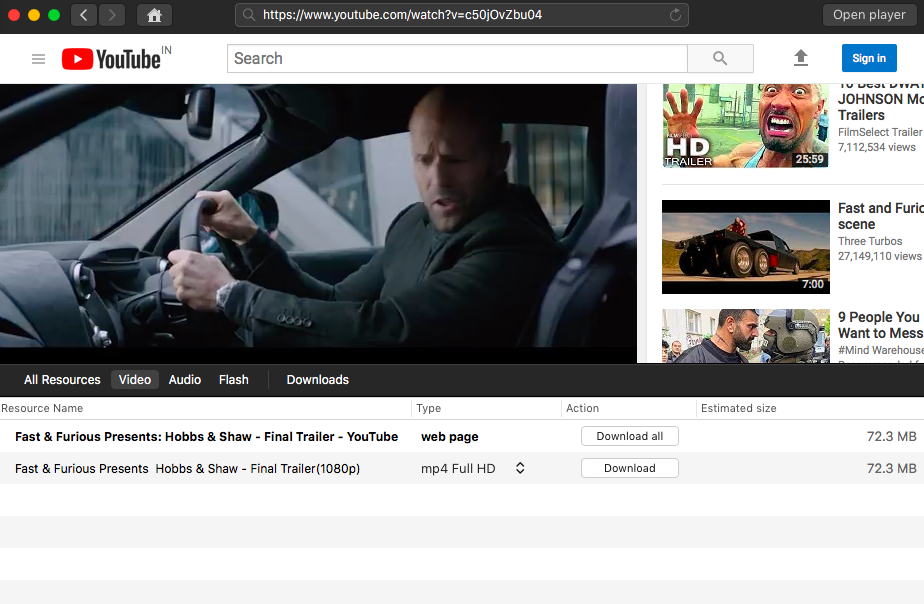Select the Hobbs & Shaw YouTube web page row
Screen dimensions: 924x604
click(x=462, y=437)
